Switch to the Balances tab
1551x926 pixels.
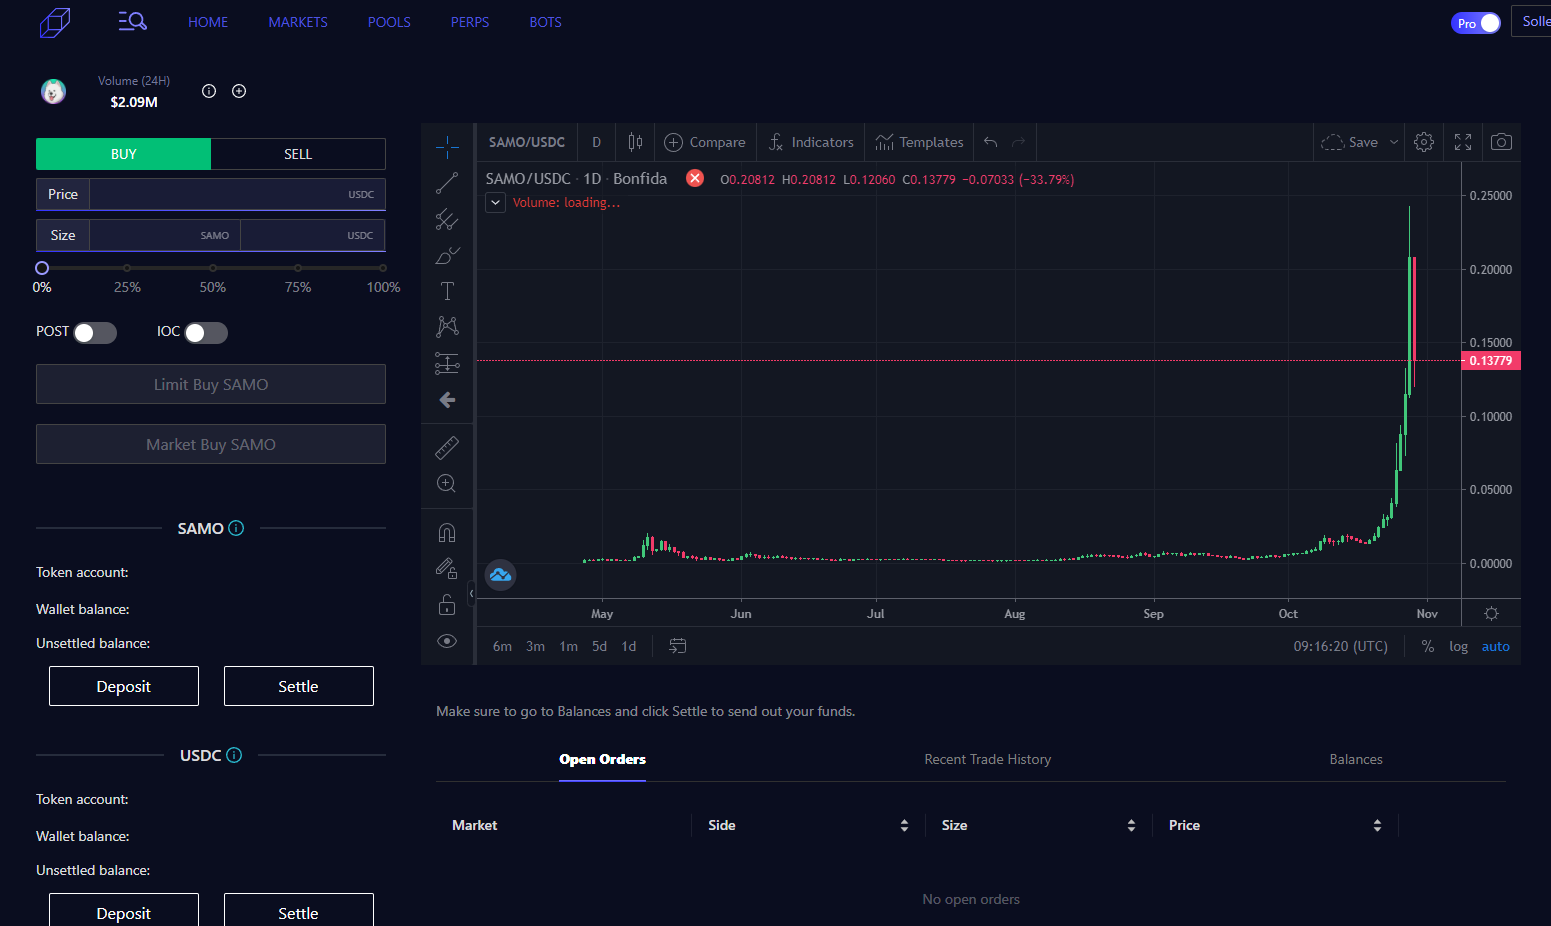[1356, 759]
